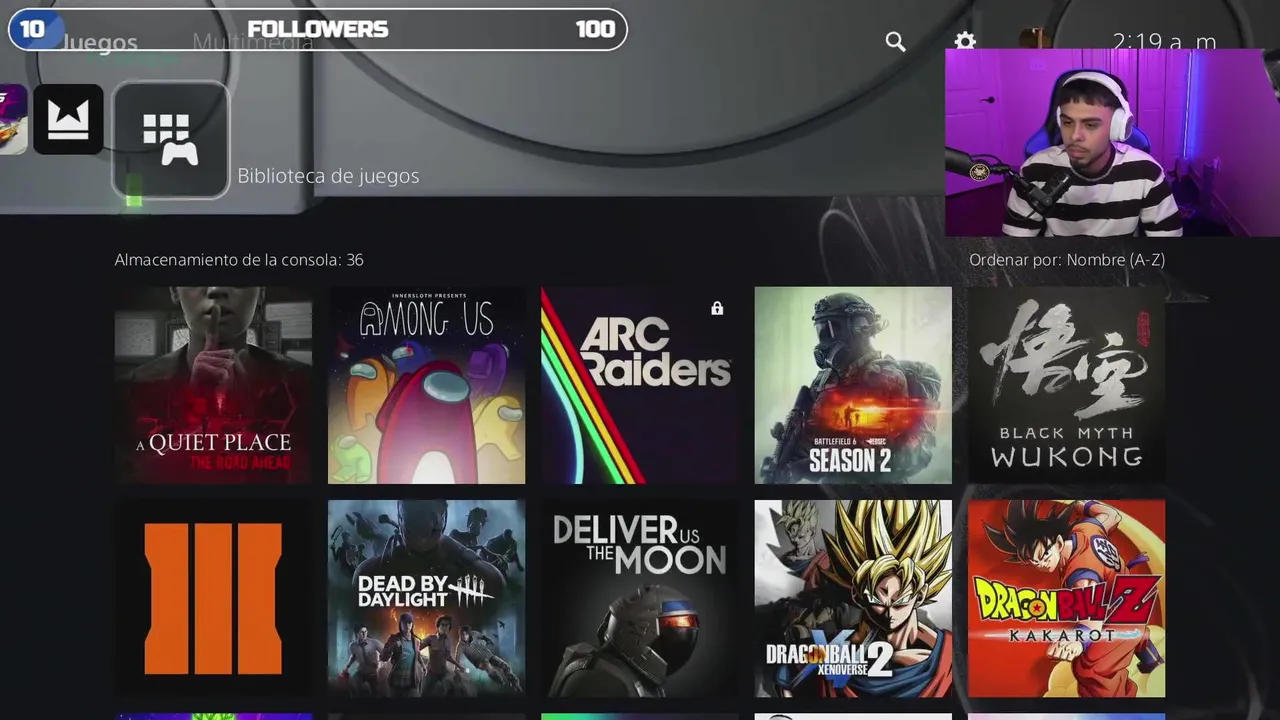1280x720 pixels.
Task: Open Deliver Us The Moon tile
Action: click(639, 598)
